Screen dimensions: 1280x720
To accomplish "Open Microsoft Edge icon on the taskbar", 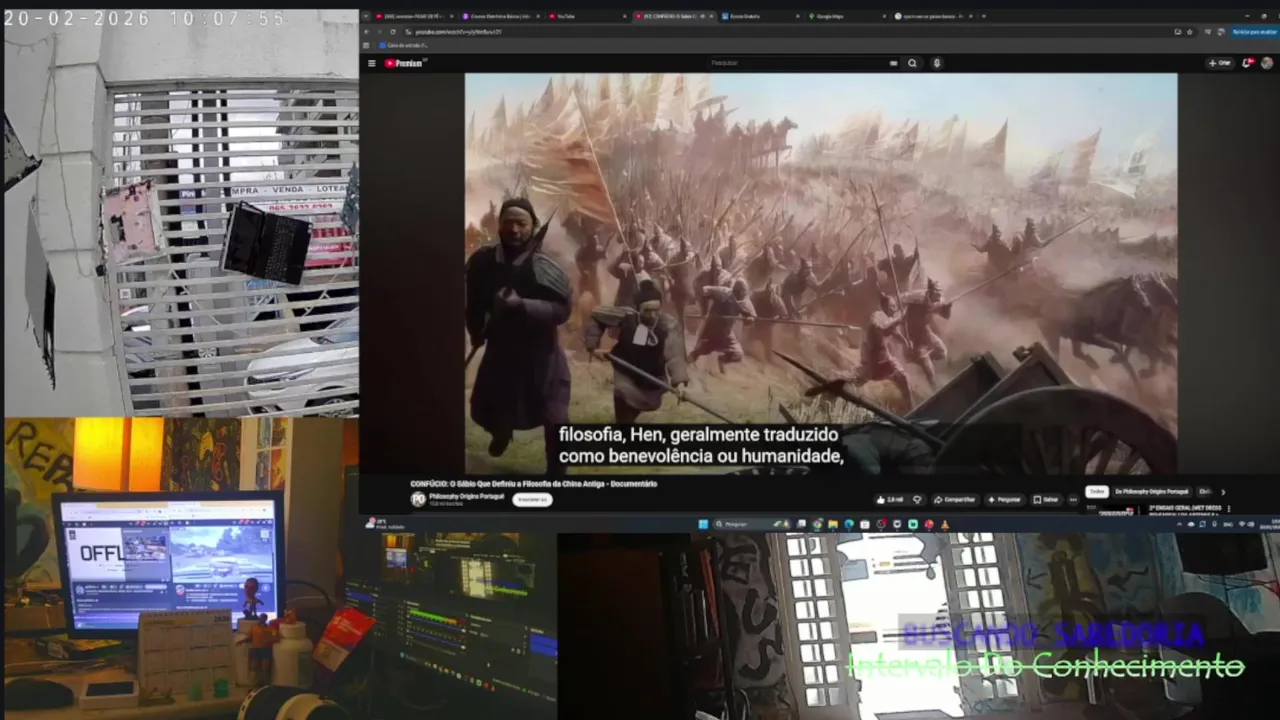I will 849,524.
